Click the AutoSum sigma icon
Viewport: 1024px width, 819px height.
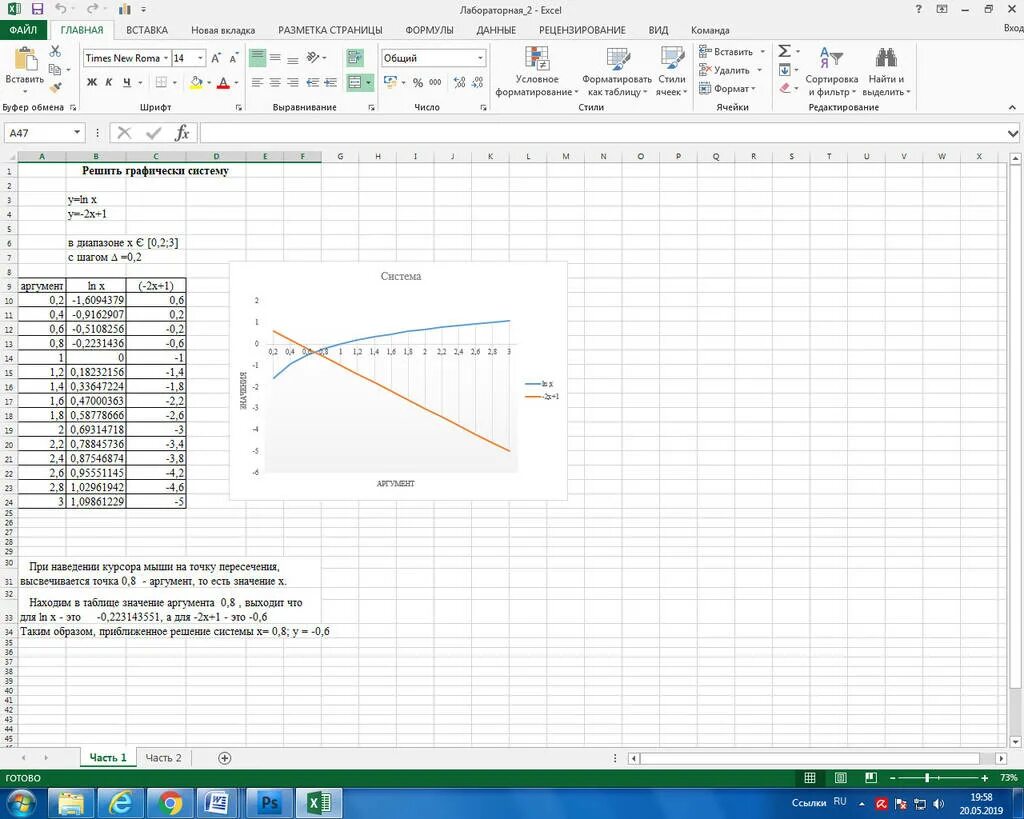tap(785, 51)
